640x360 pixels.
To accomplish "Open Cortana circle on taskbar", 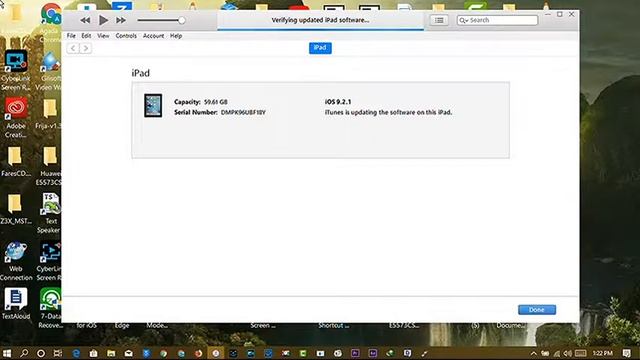I will 41,353.
